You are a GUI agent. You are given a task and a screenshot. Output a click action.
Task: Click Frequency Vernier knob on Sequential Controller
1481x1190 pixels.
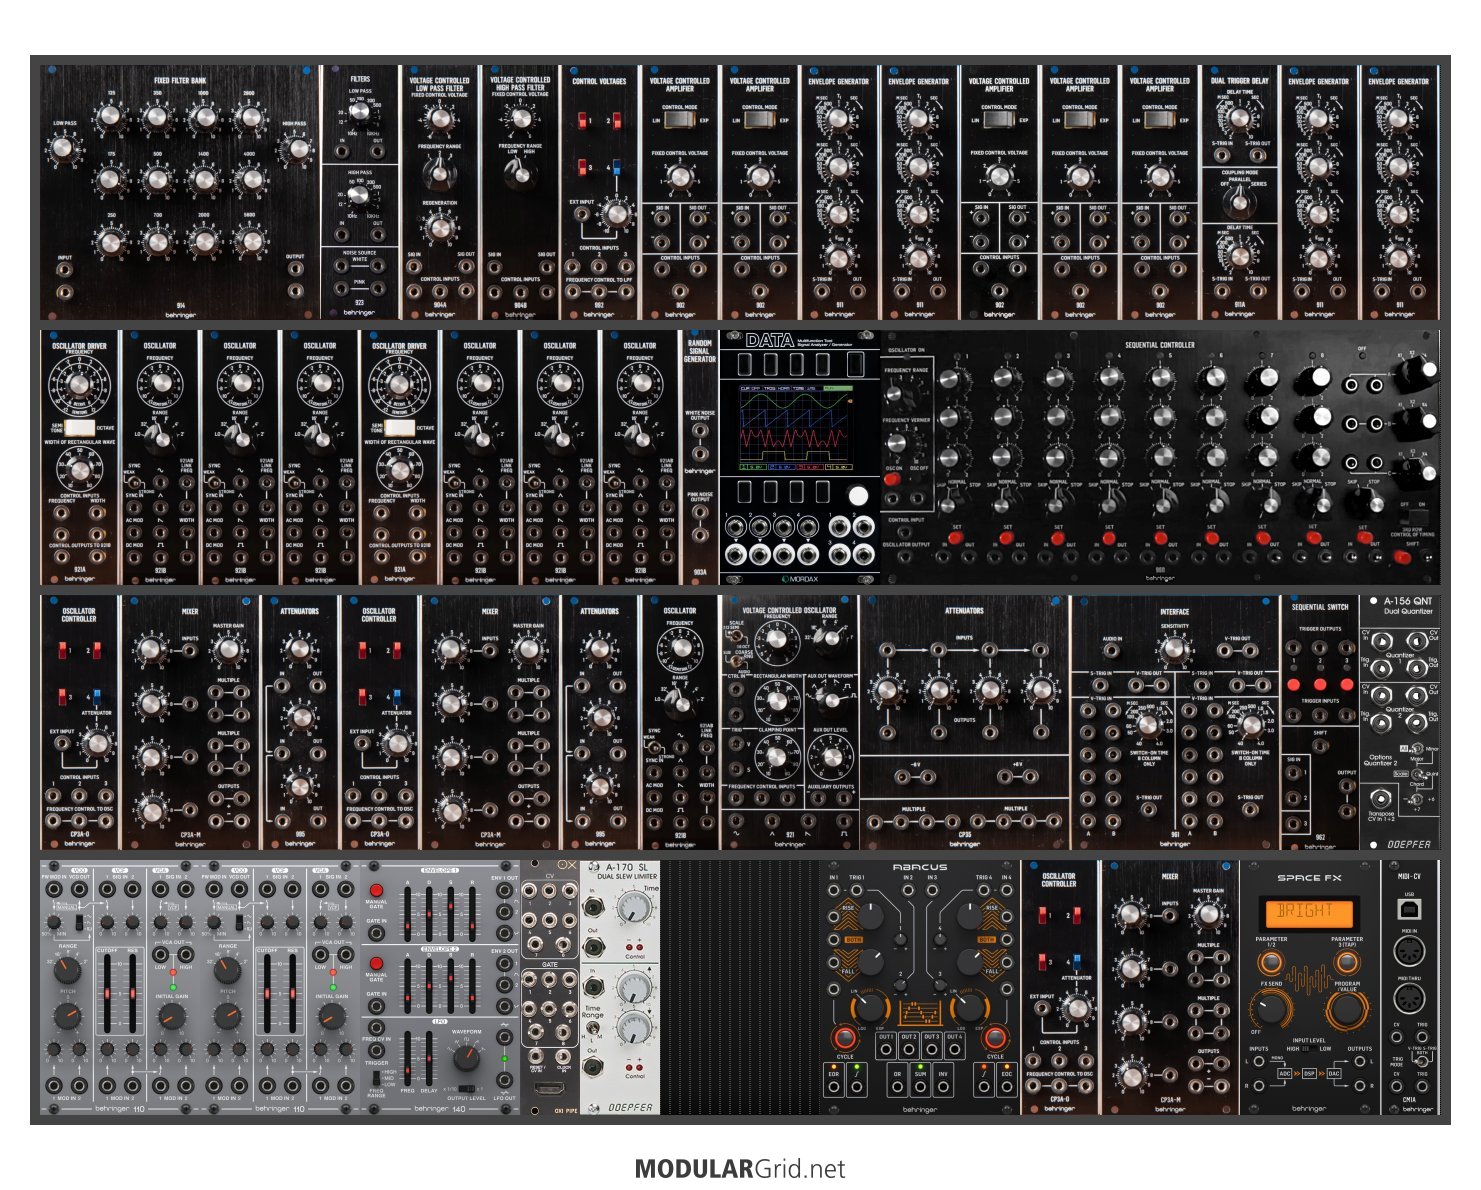(x=898, y=444)
